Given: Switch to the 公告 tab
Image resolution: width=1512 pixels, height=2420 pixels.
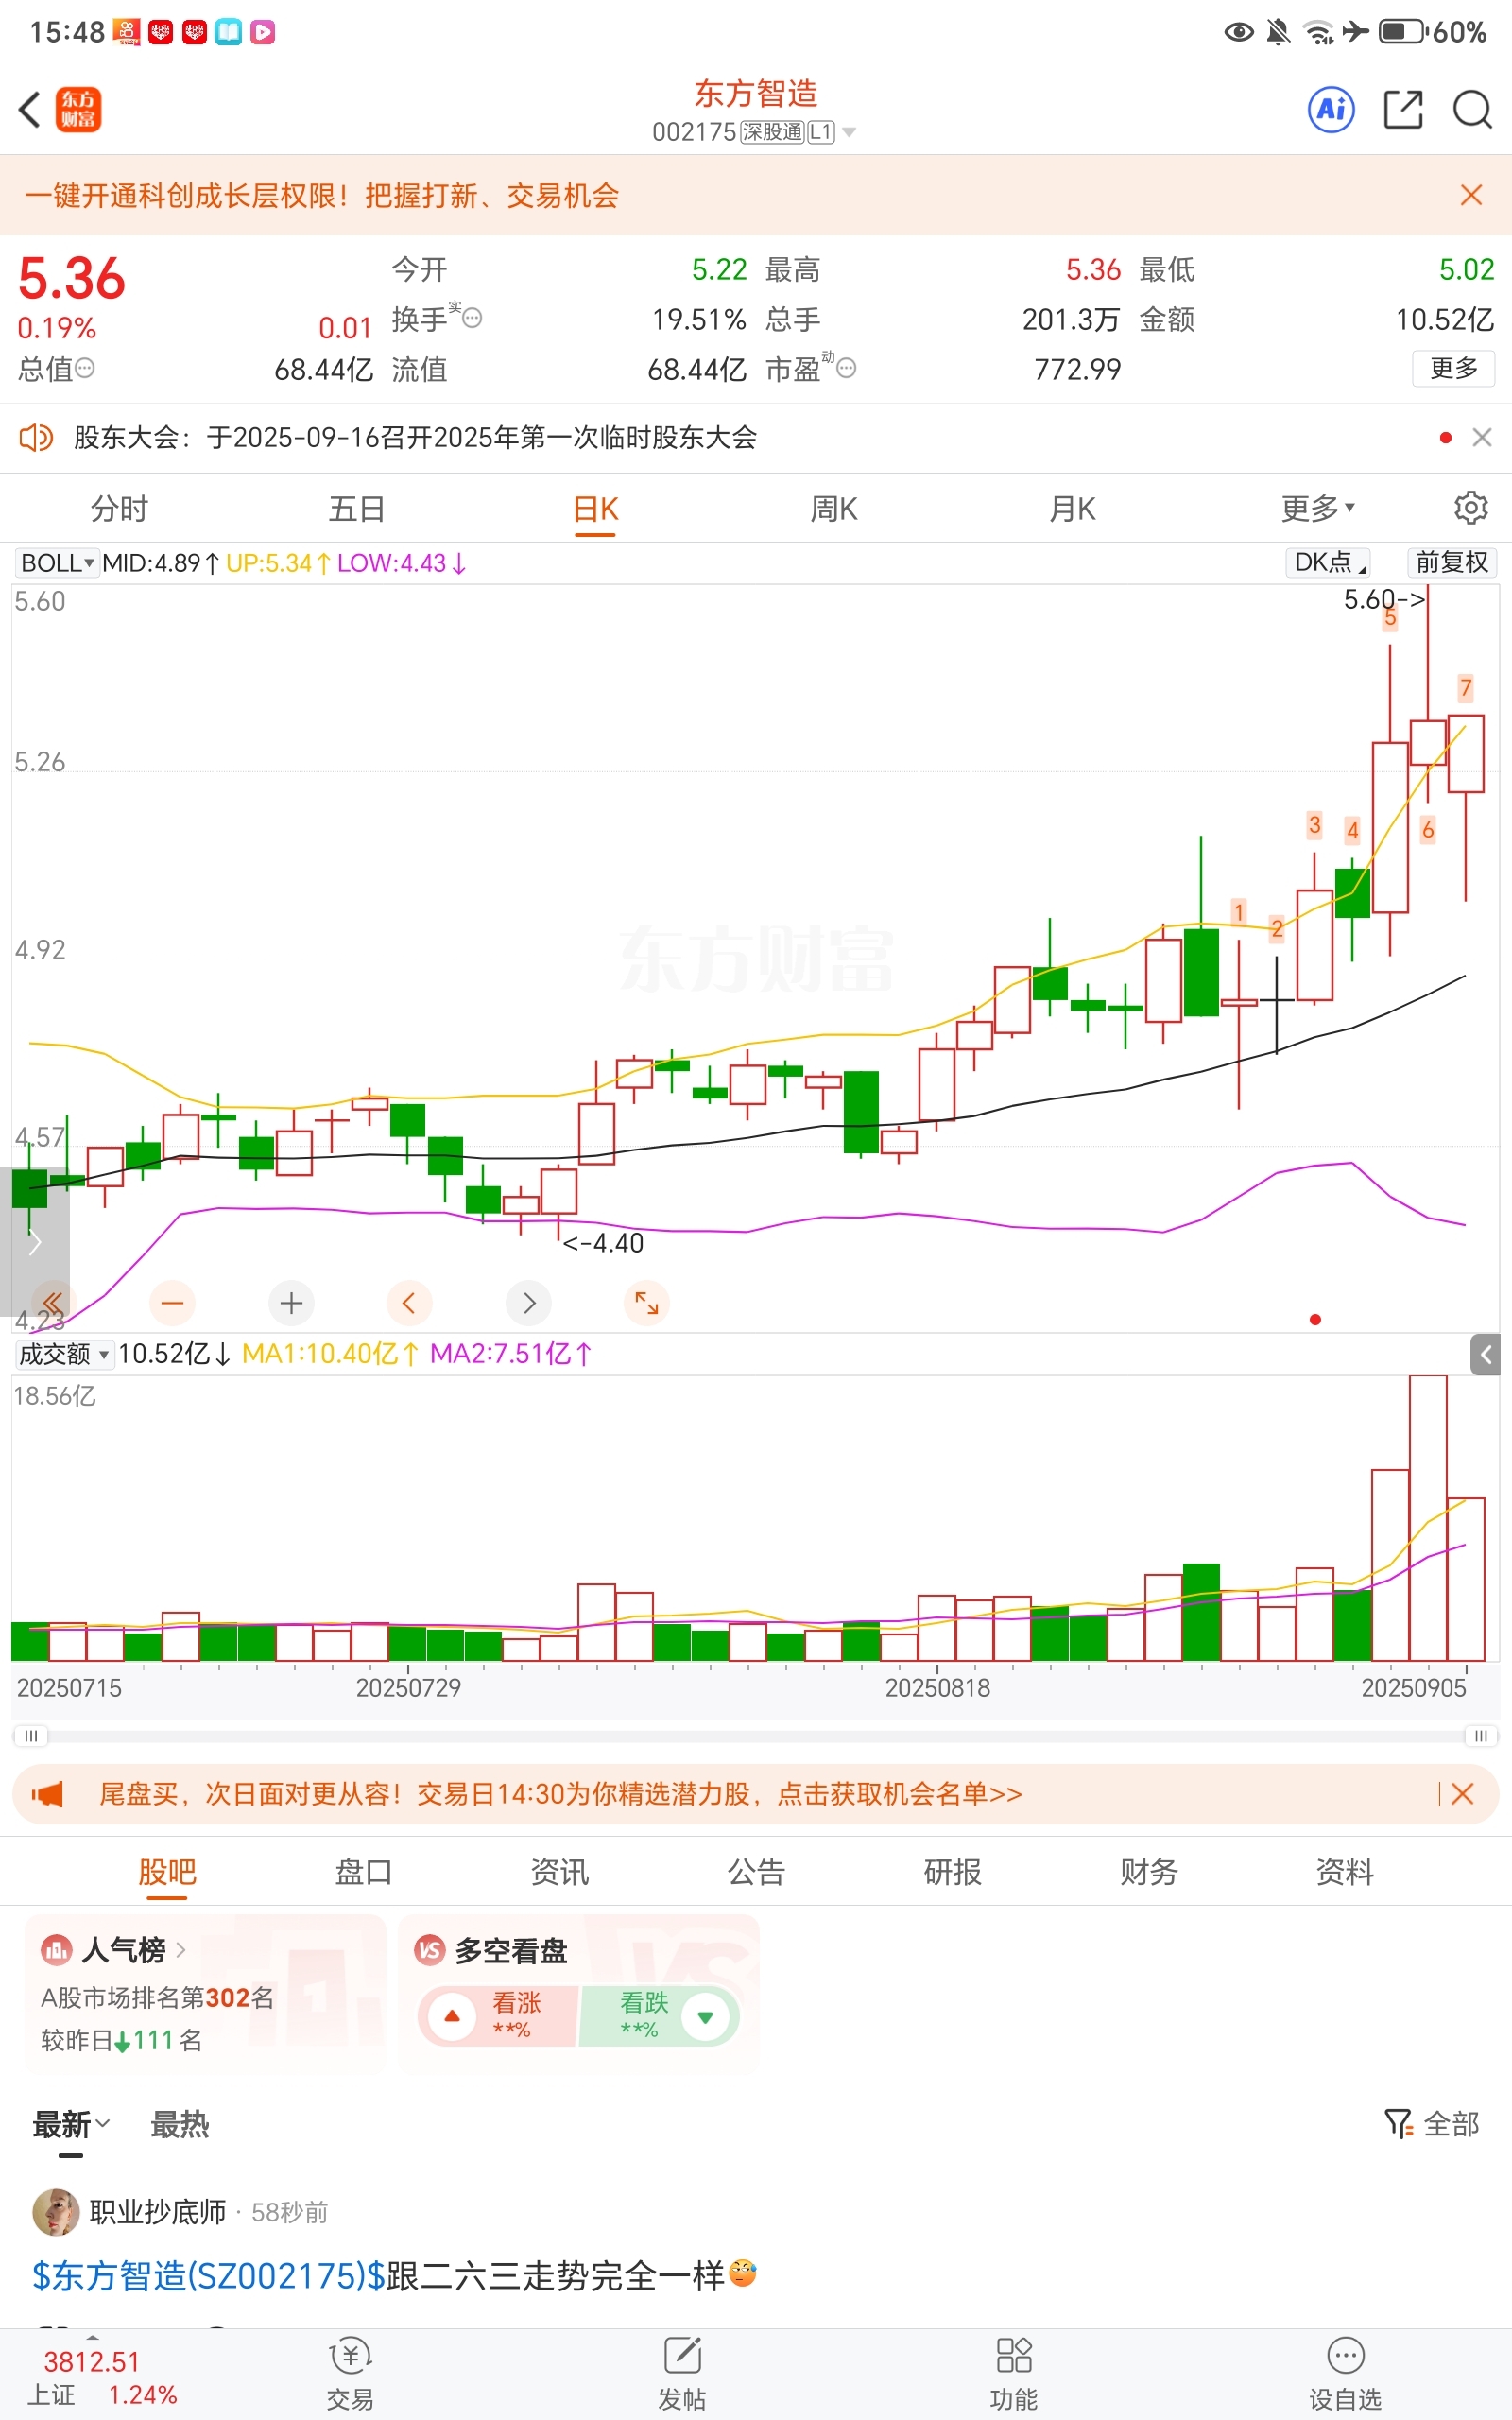Looking at the screenshot, I should tap(756, 1872).
